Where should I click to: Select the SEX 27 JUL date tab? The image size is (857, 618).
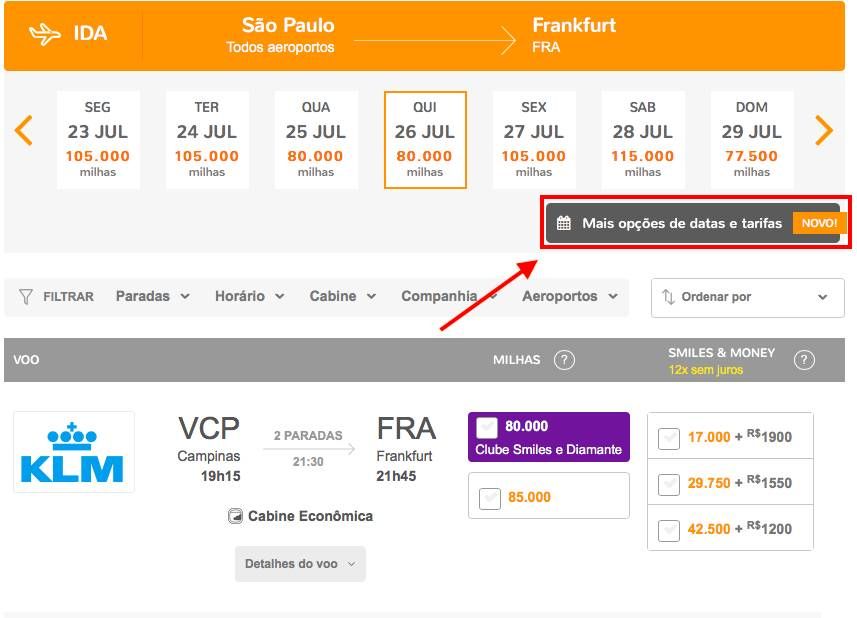[534, 140]
